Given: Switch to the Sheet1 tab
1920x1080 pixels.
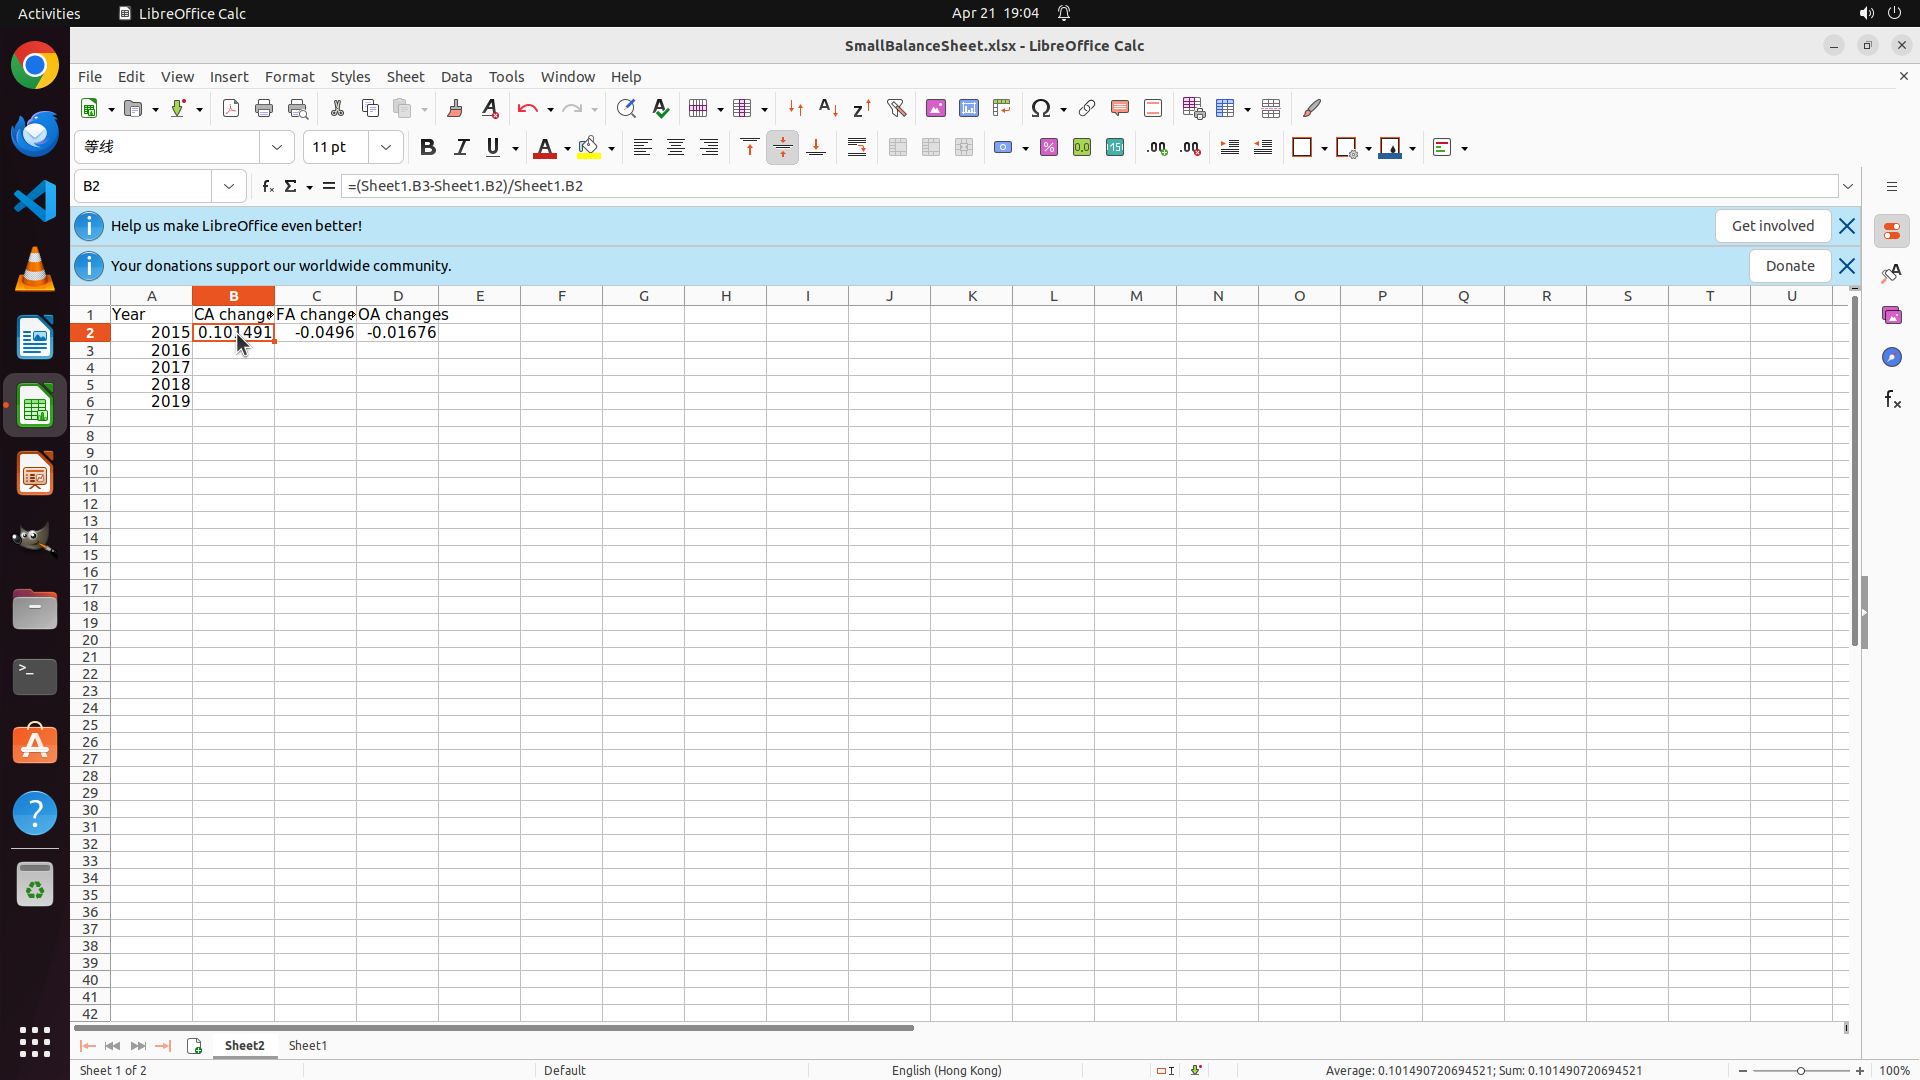Looking at the screenshot, I should click(x=307, y=1045).
